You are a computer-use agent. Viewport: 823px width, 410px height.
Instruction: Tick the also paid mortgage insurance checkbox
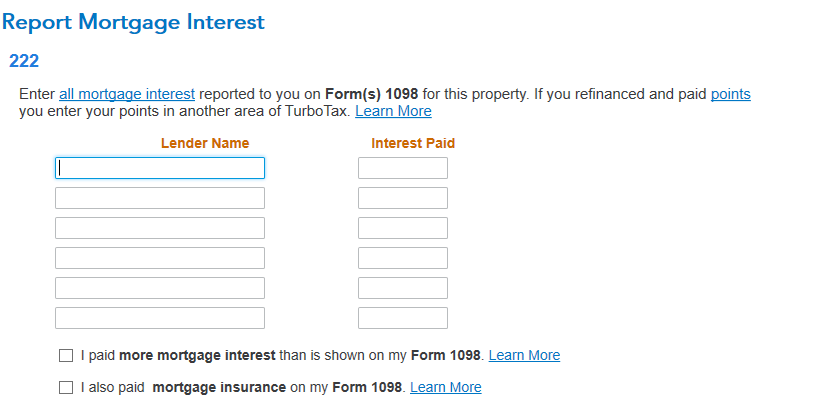pyautogui.click(x=66, y=387)
